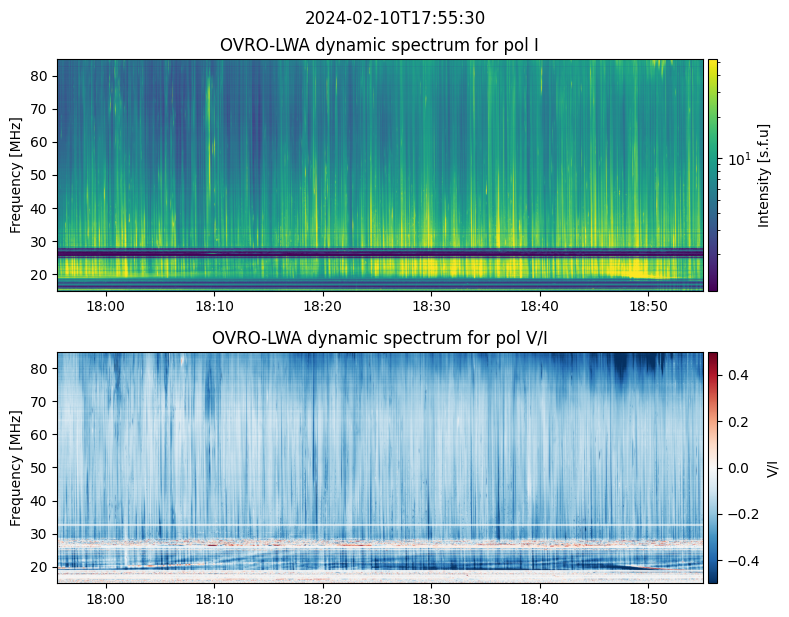Screen dimensions: 789x617
Task: Click 18:30 tick on top plot axis
Action: click(430, 307)
